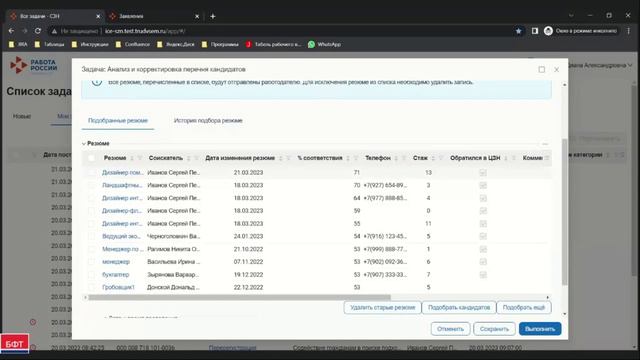Sort by the Стаж column
The width and height of the screenshot is (640, 360).
tap(433, 158)
